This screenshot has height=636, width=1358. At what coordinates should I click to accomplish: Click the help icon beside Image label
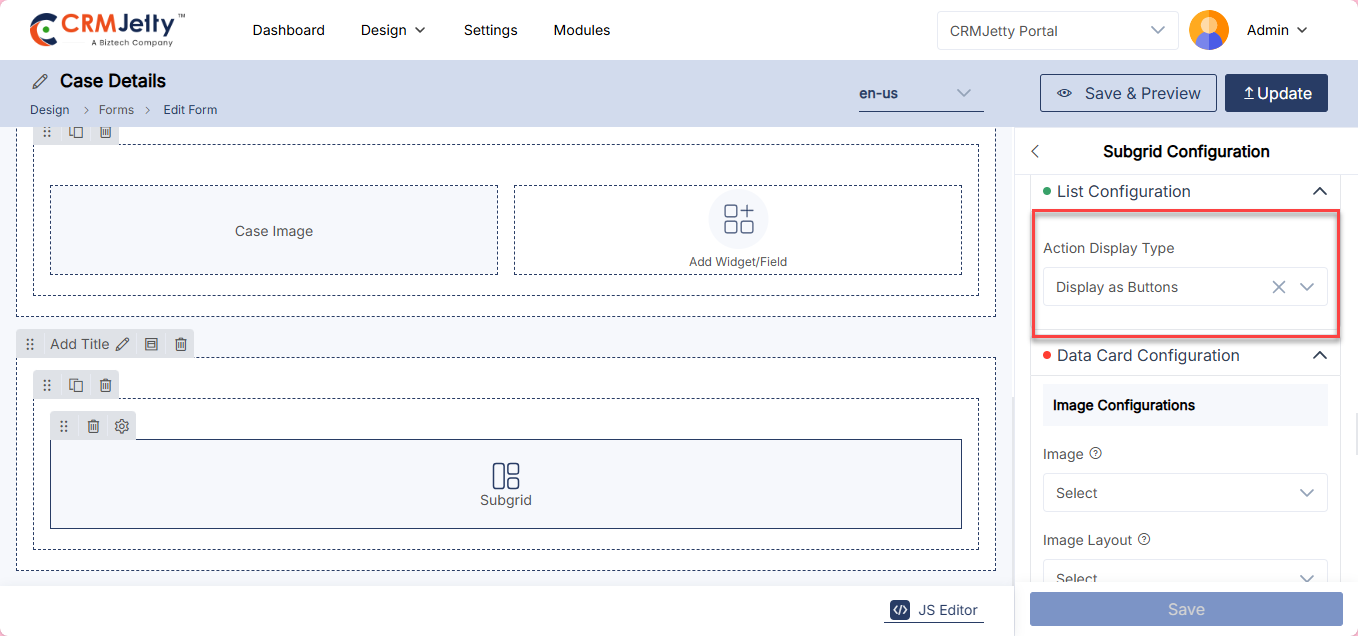1095,454
